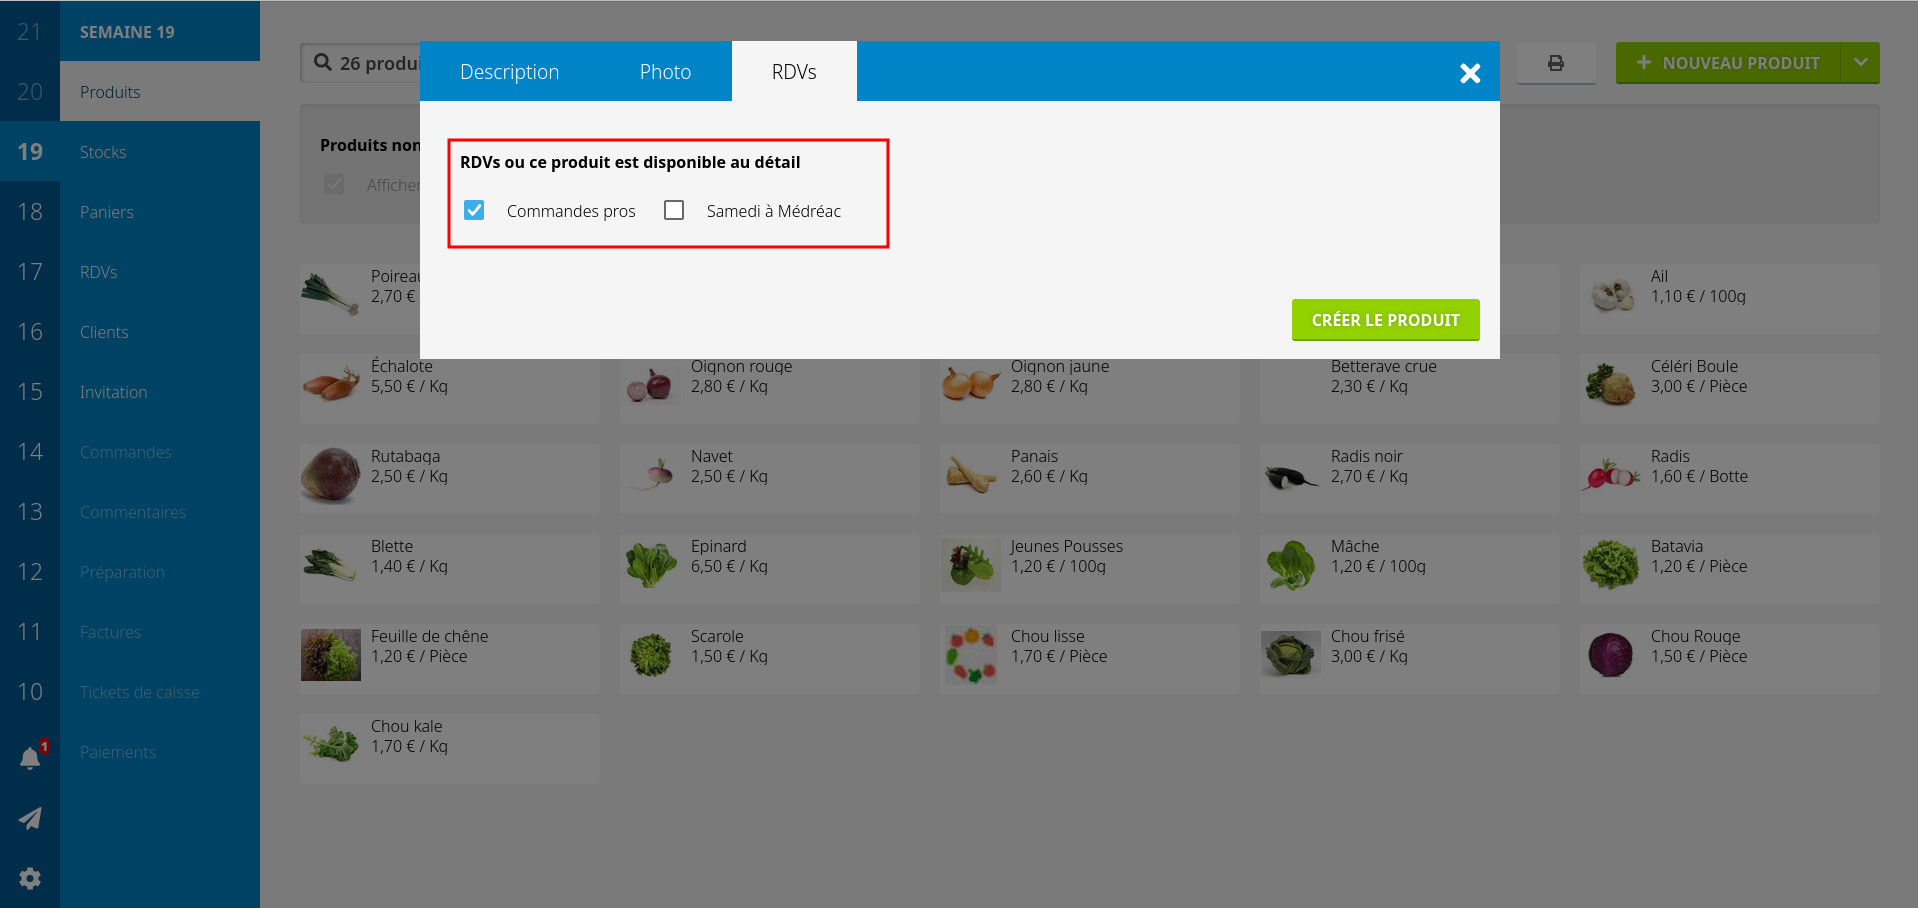Open the paper plane send icon

(x=30, y=818)
